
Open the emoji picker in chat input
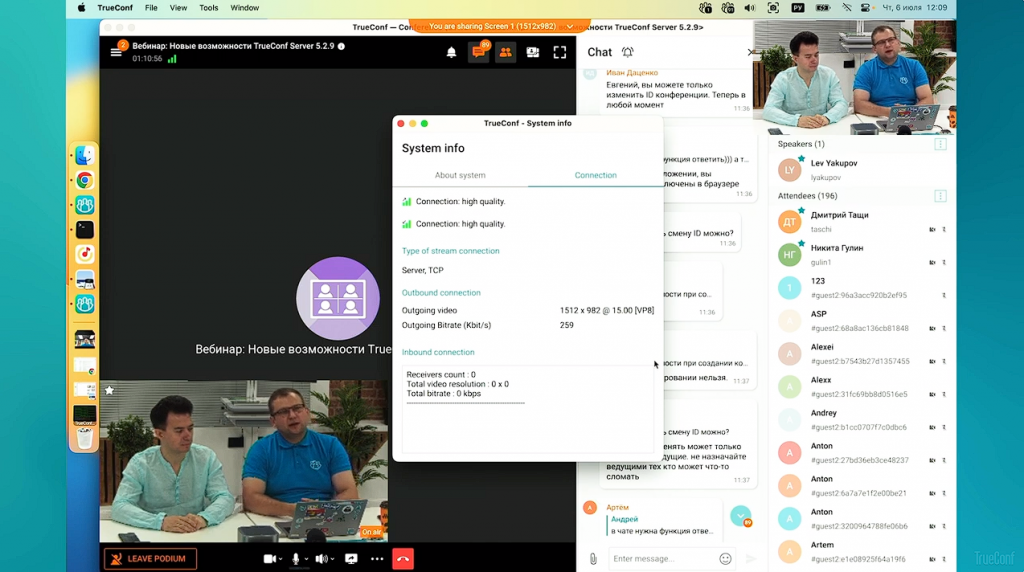click(725, 559)
